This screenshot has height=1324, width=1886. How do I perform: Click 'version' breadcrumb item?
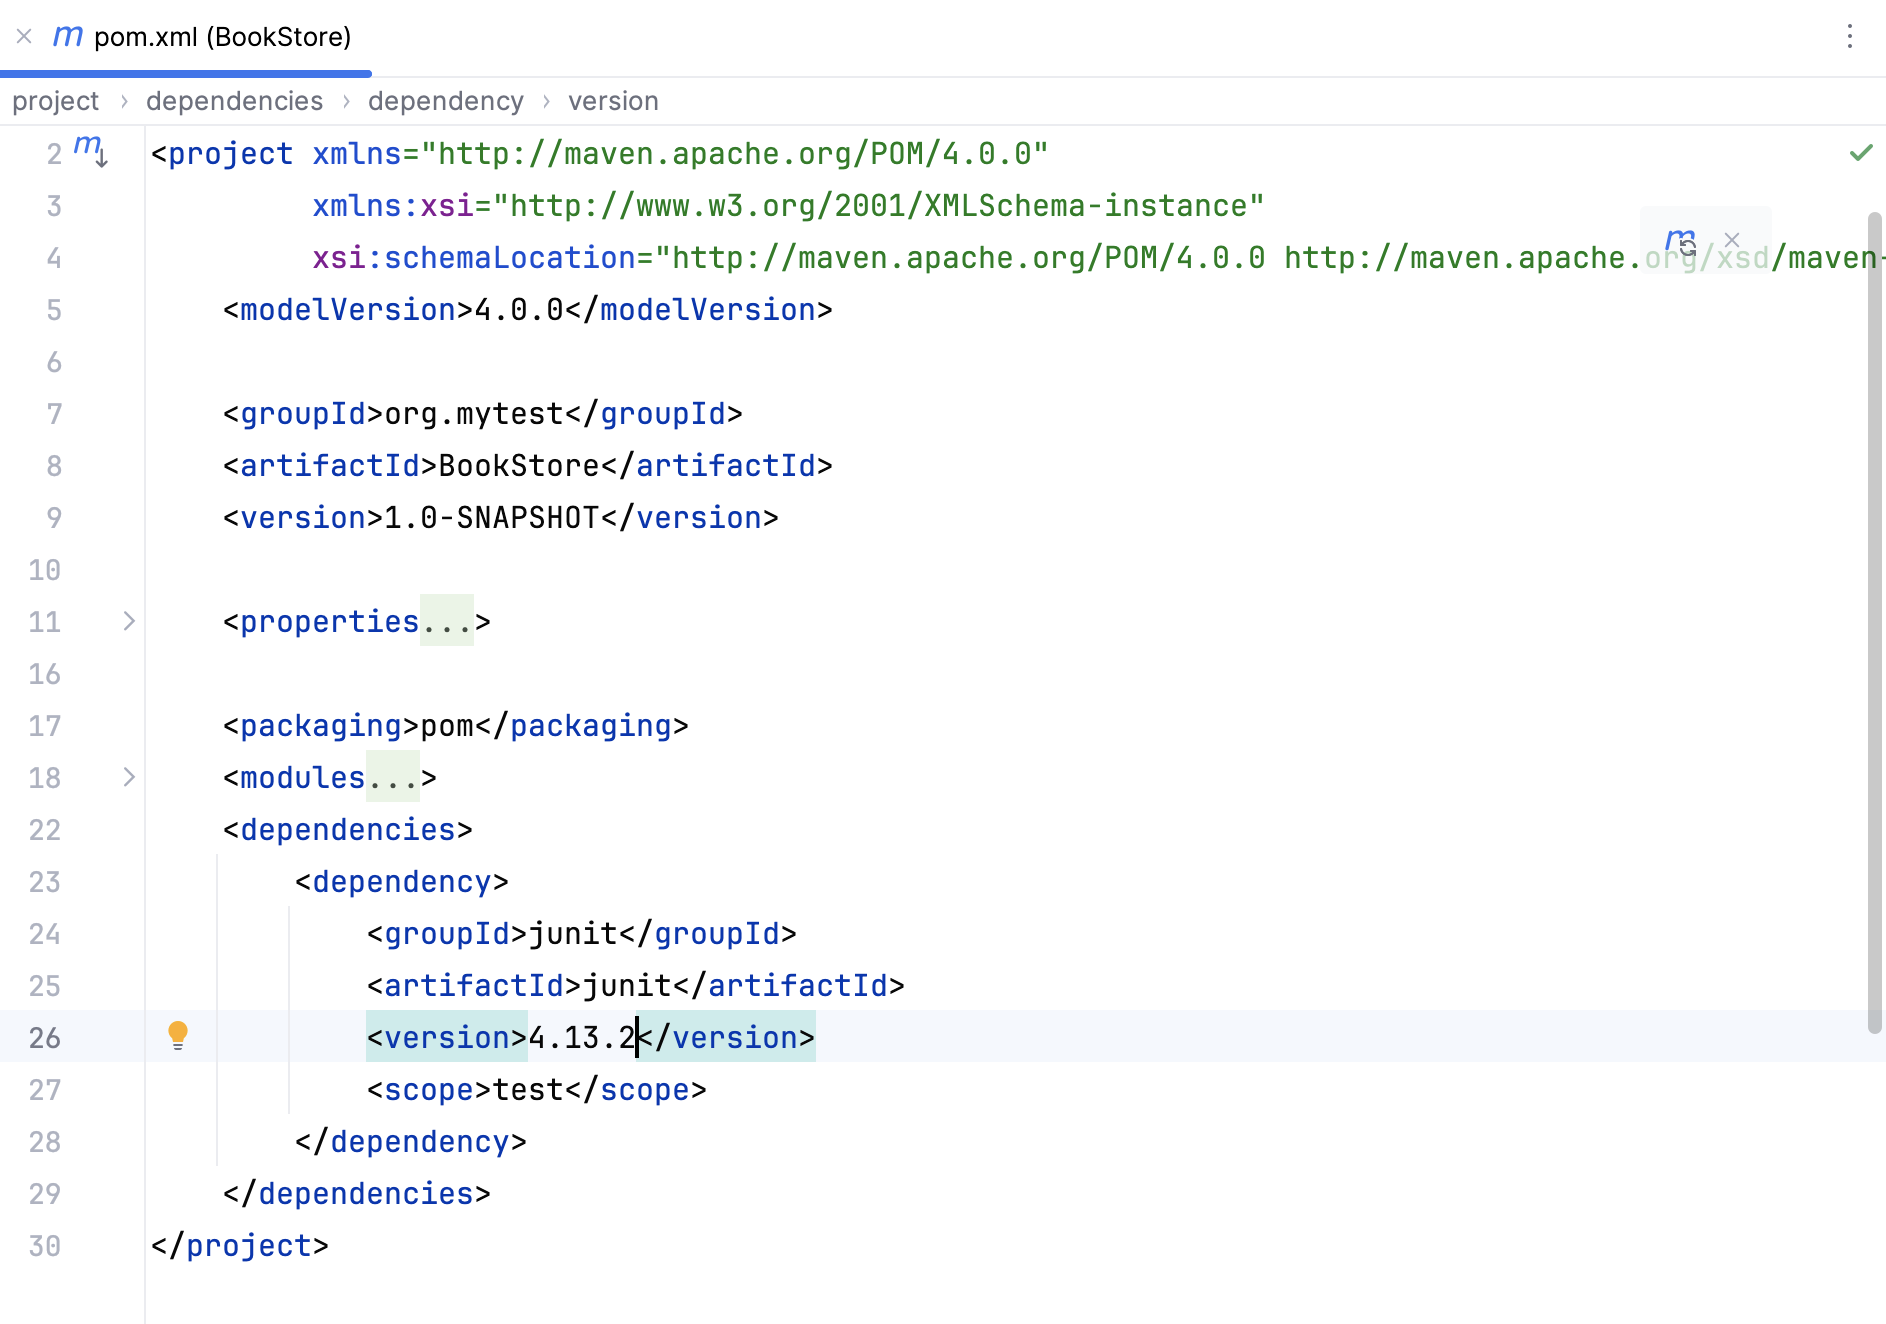pos(613,101)
